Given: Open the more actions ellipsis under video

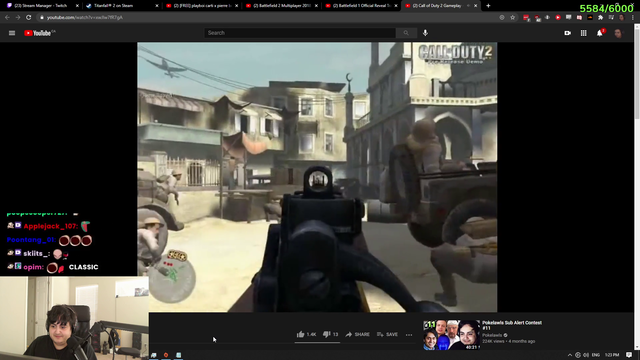Looking at the screenshot, I should [x=409, y=335].
